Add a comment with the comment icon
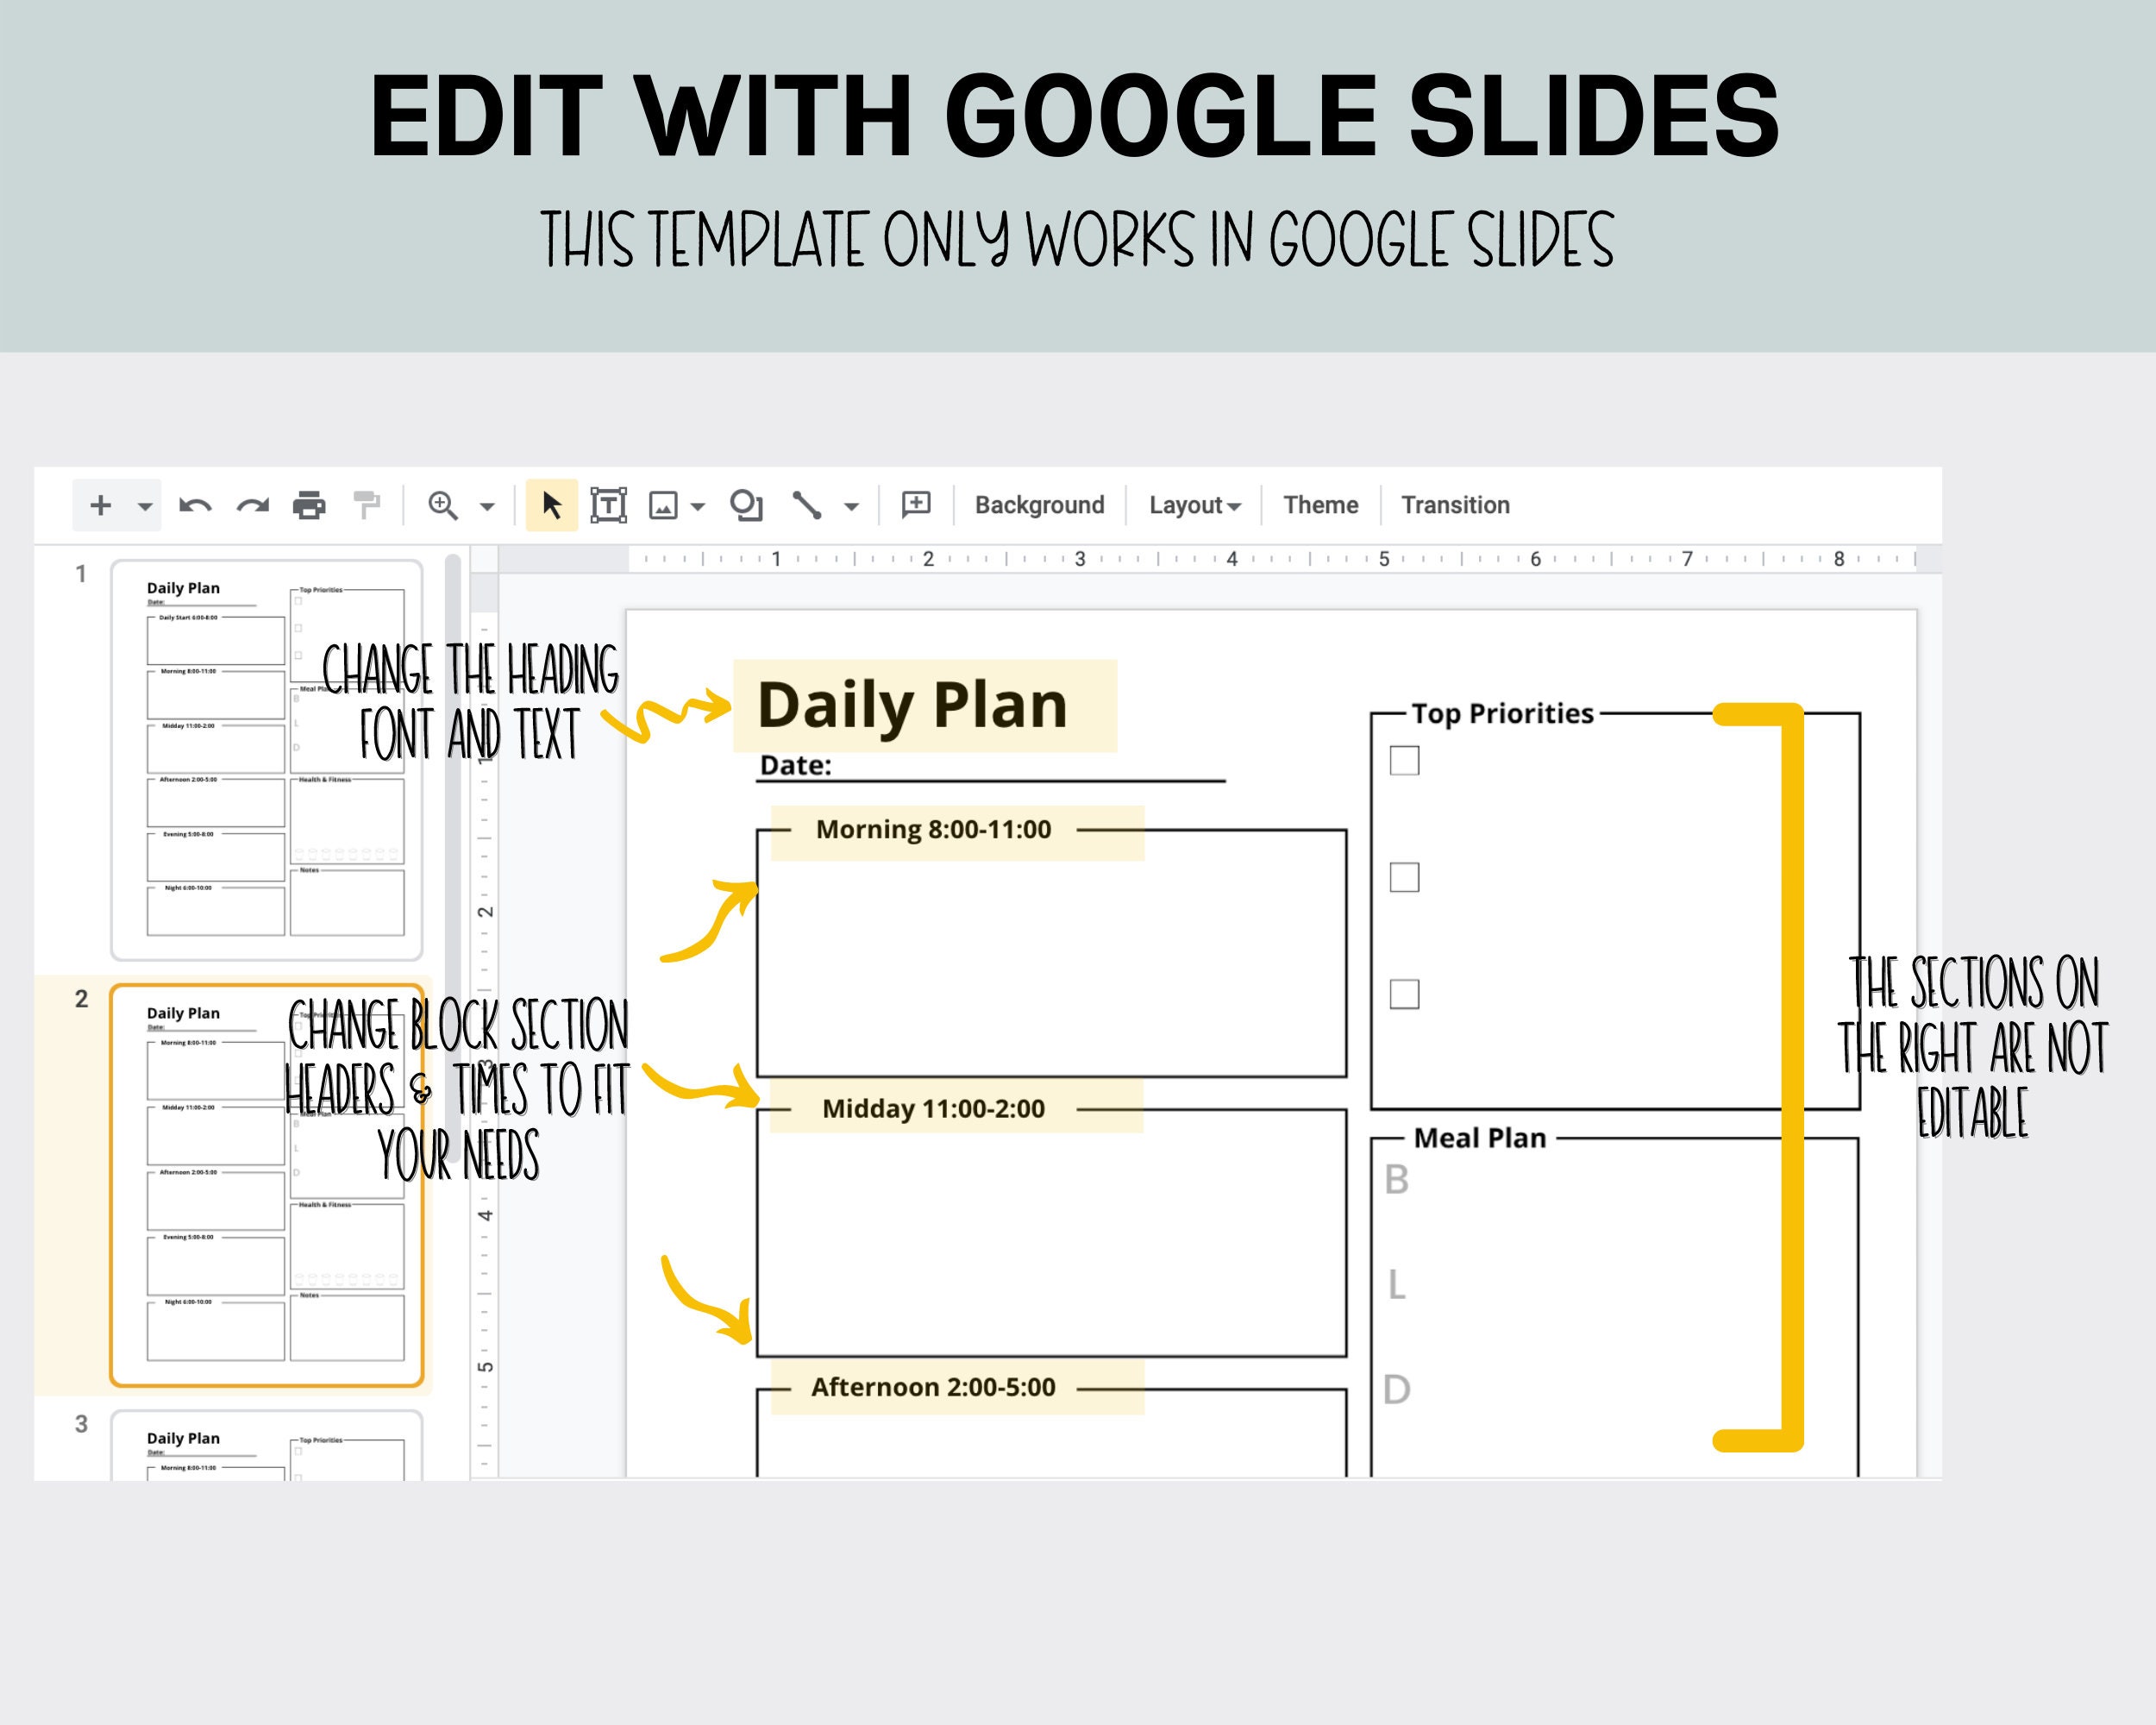 (916, 505)
